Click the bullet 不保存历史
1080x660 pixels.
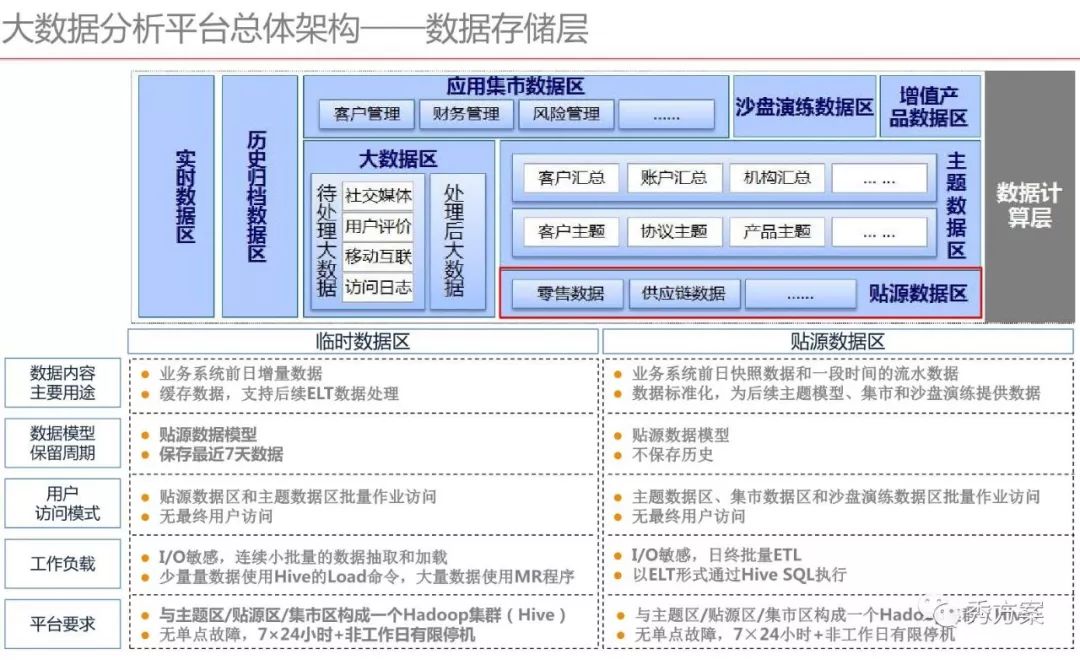point(672,455)
